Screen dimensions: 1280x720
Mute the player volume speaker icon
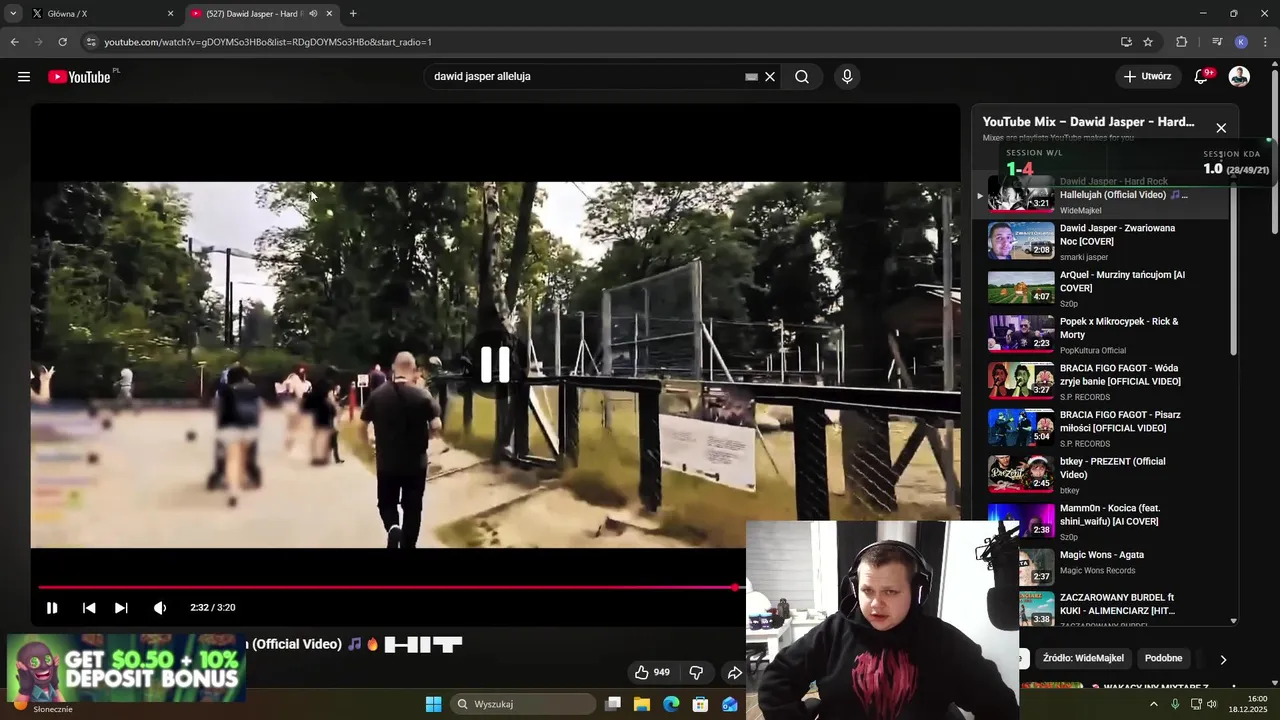click(160, 608)
